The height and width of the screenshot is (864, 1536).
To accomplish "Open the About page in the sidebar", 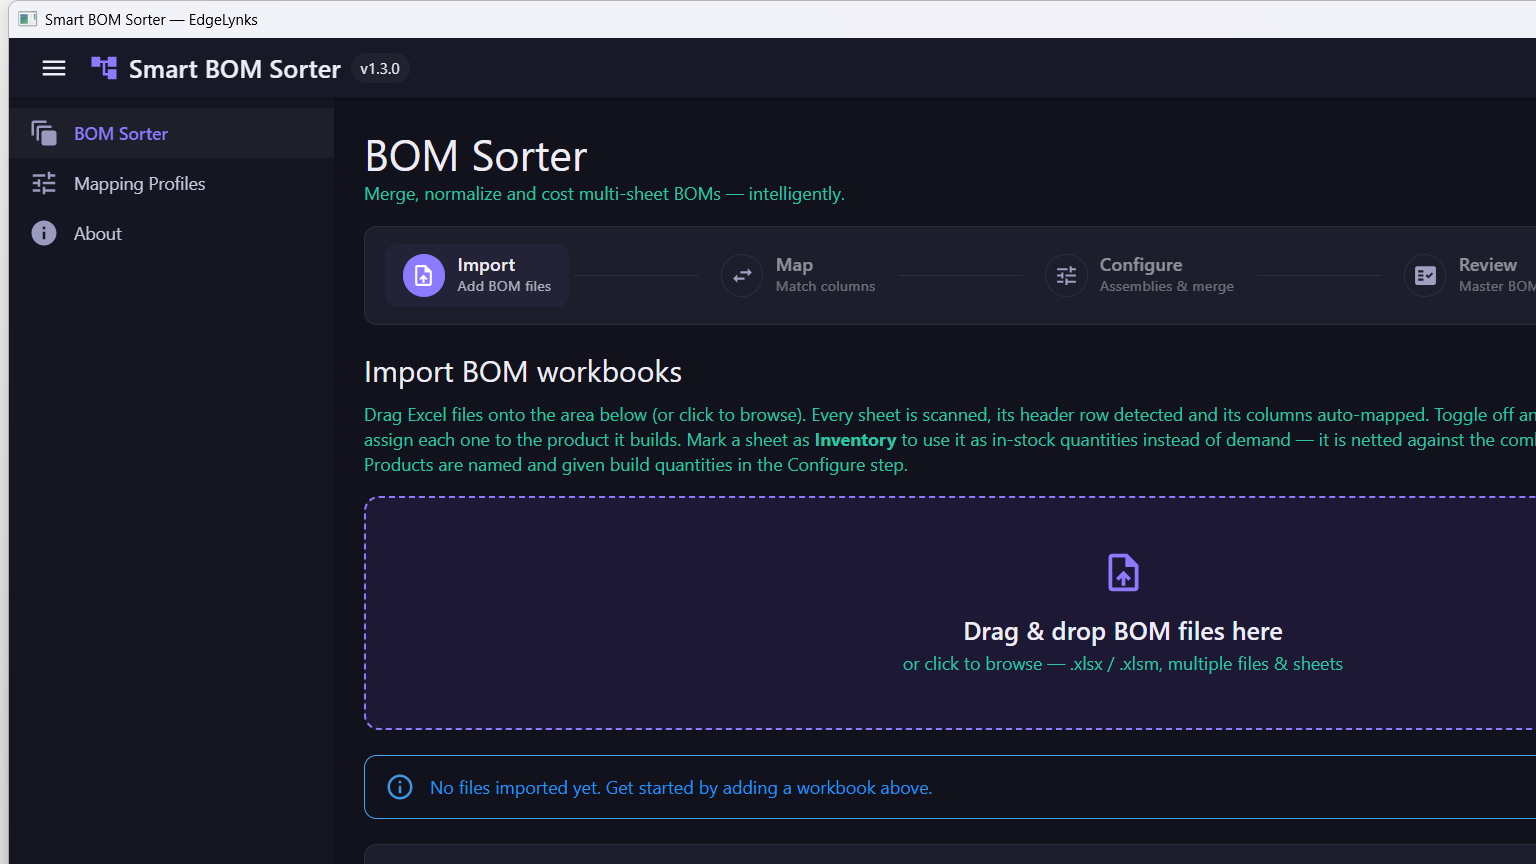I will click(x=172, y=233).
